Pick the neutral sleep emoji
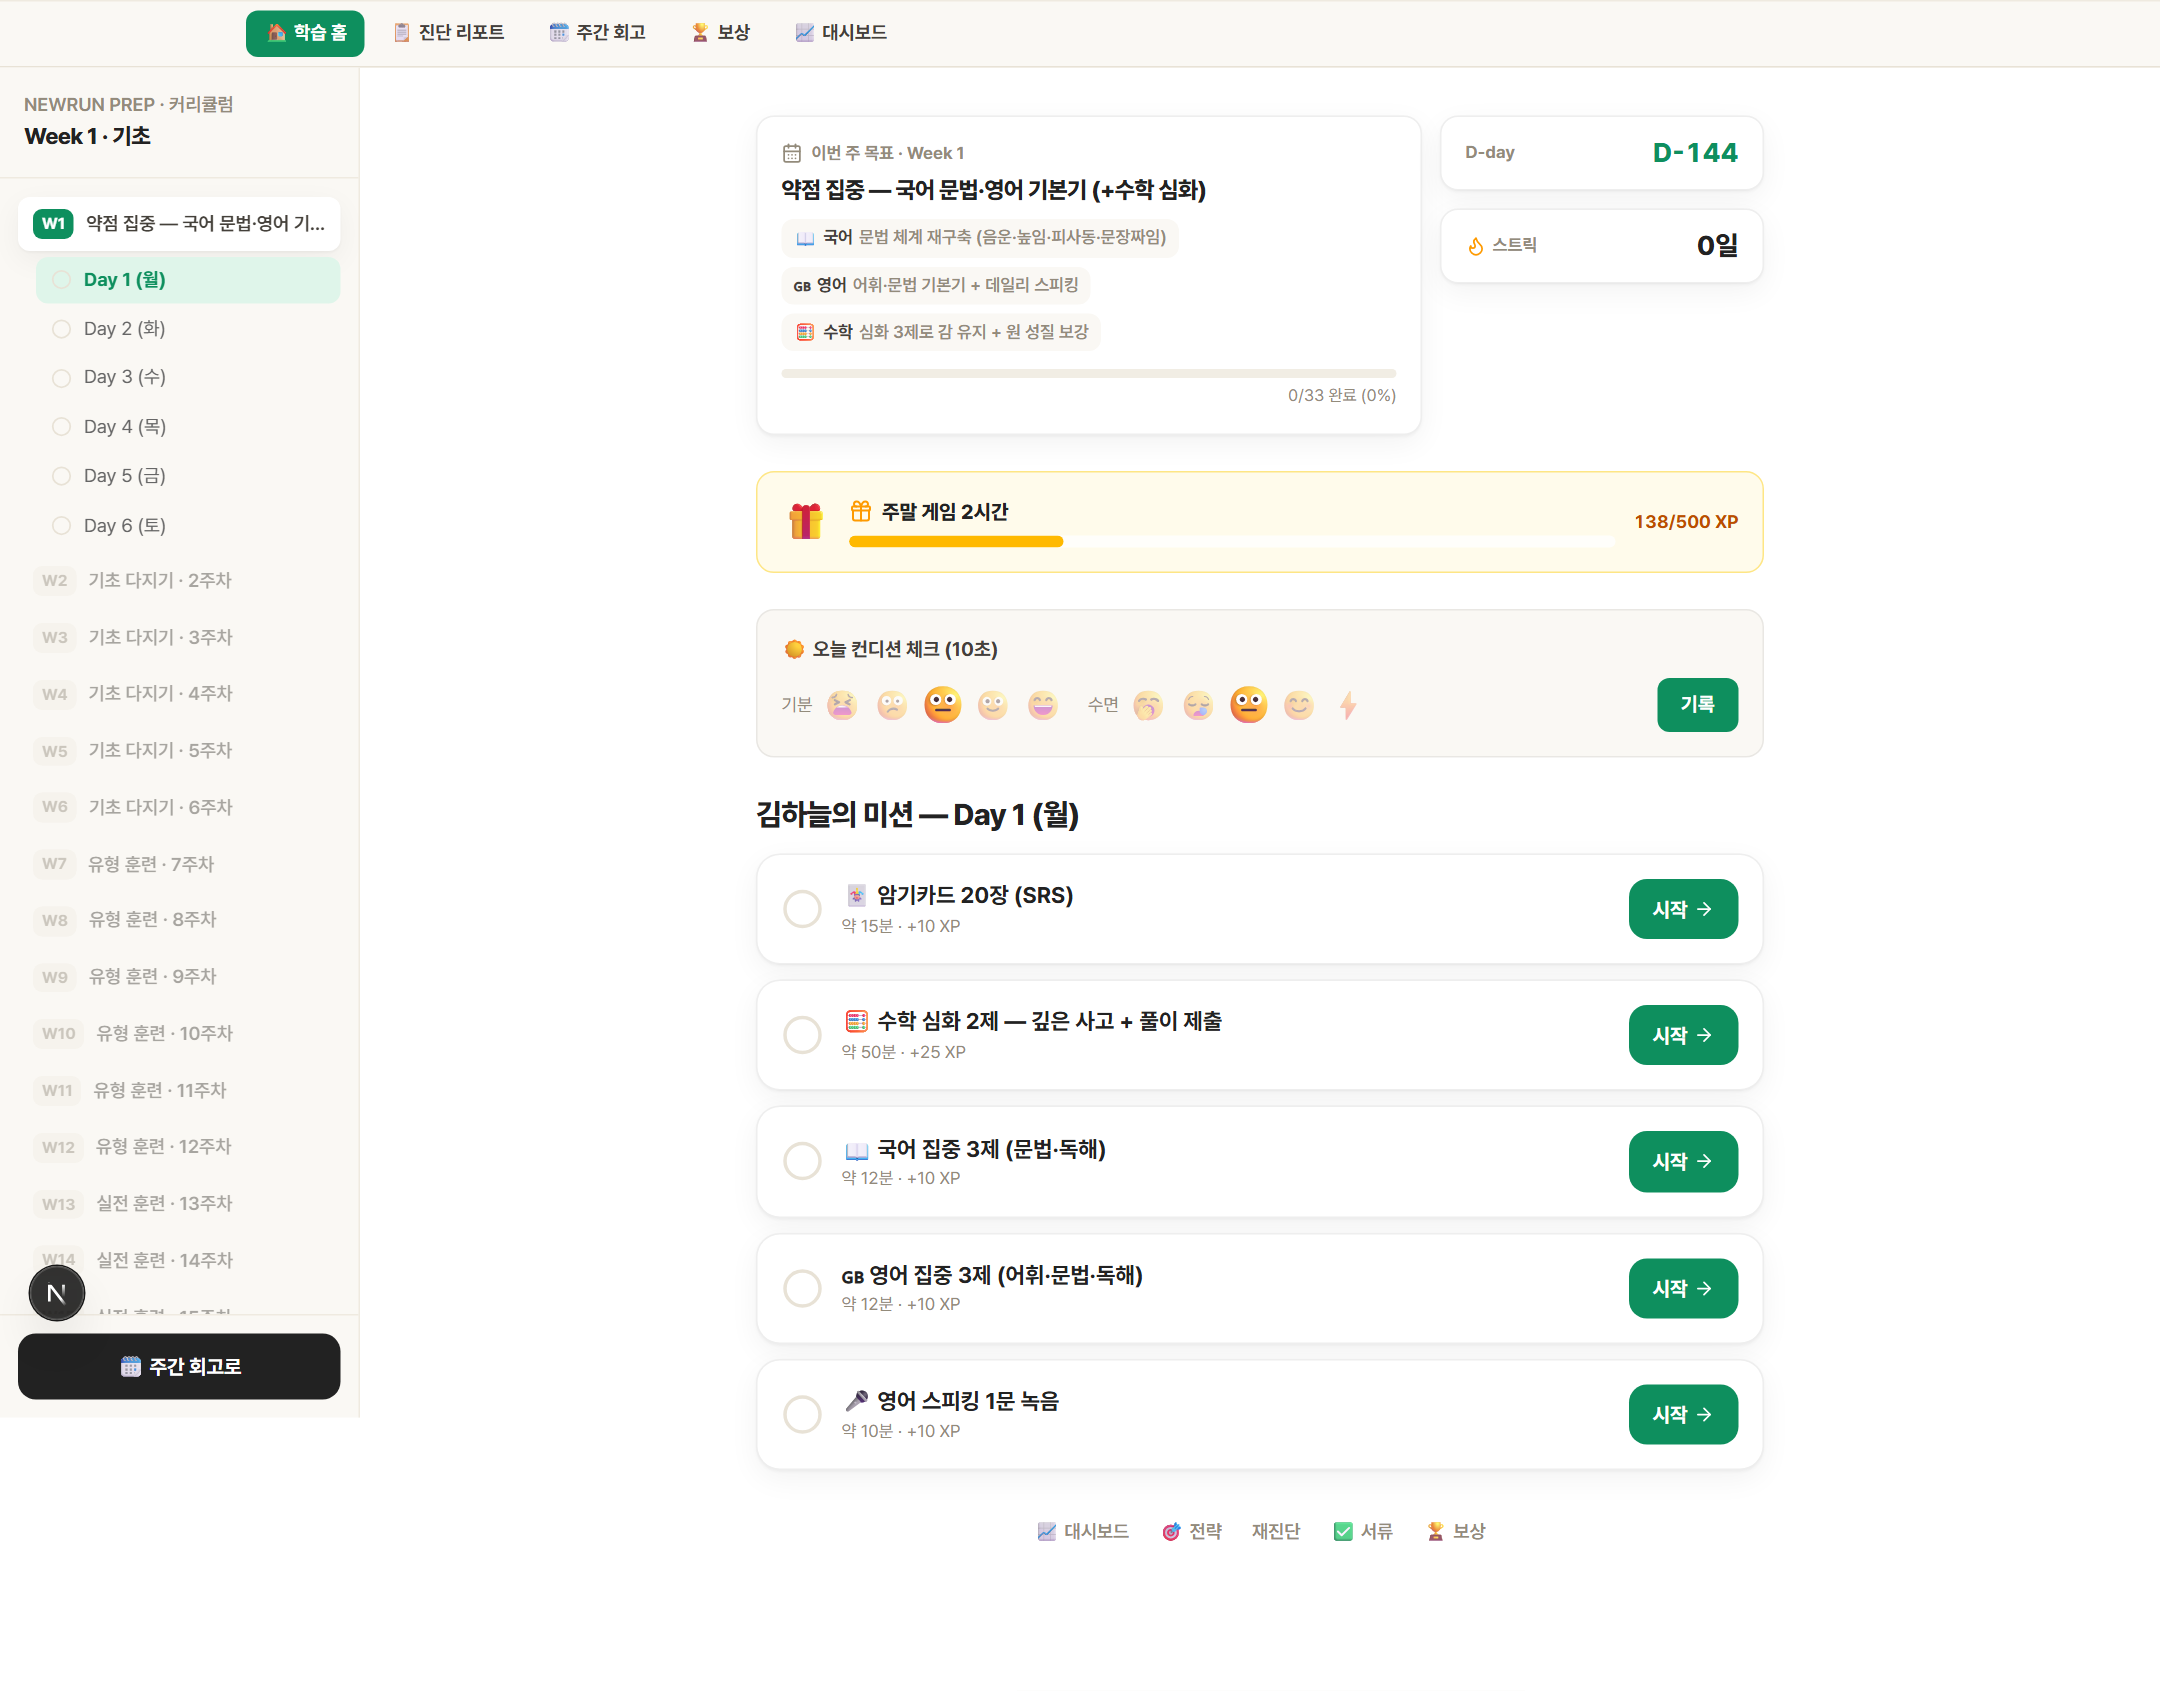 [1248, 705]
